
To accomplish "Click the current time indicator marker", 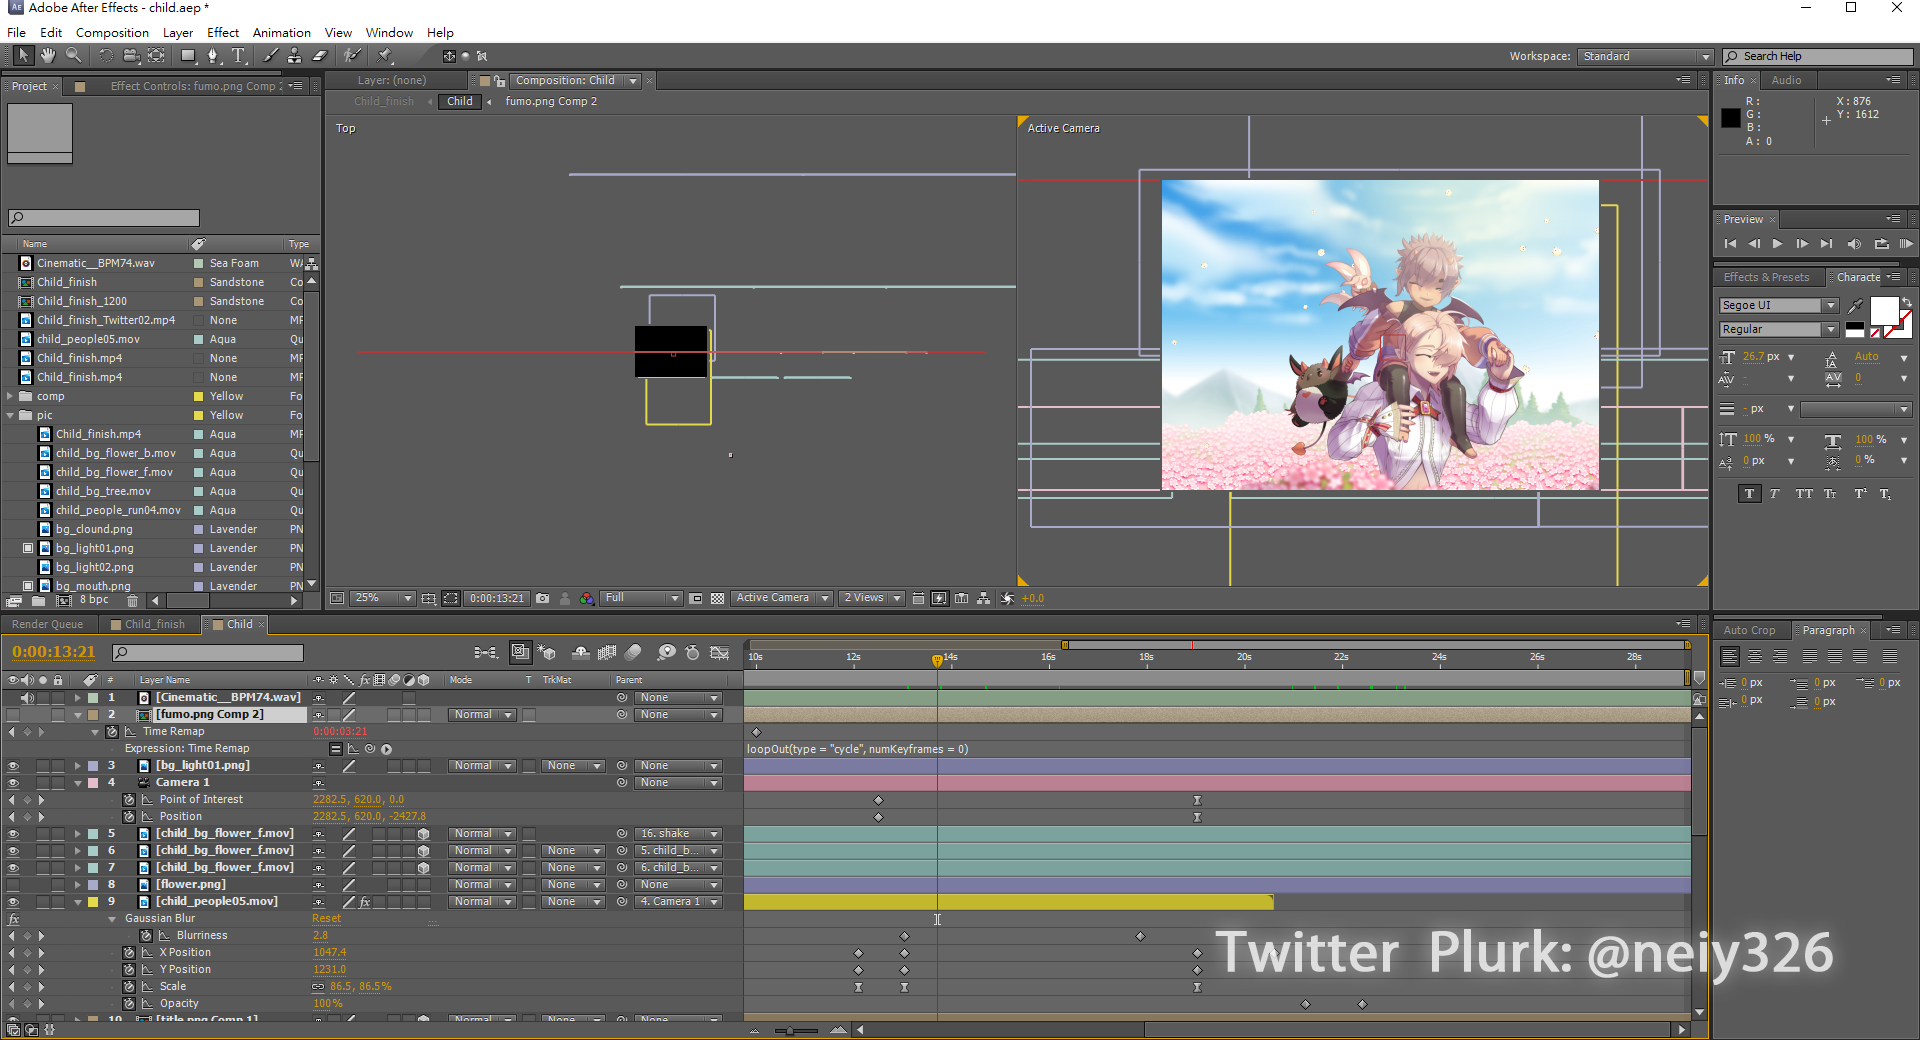I will tap(937, 660).
